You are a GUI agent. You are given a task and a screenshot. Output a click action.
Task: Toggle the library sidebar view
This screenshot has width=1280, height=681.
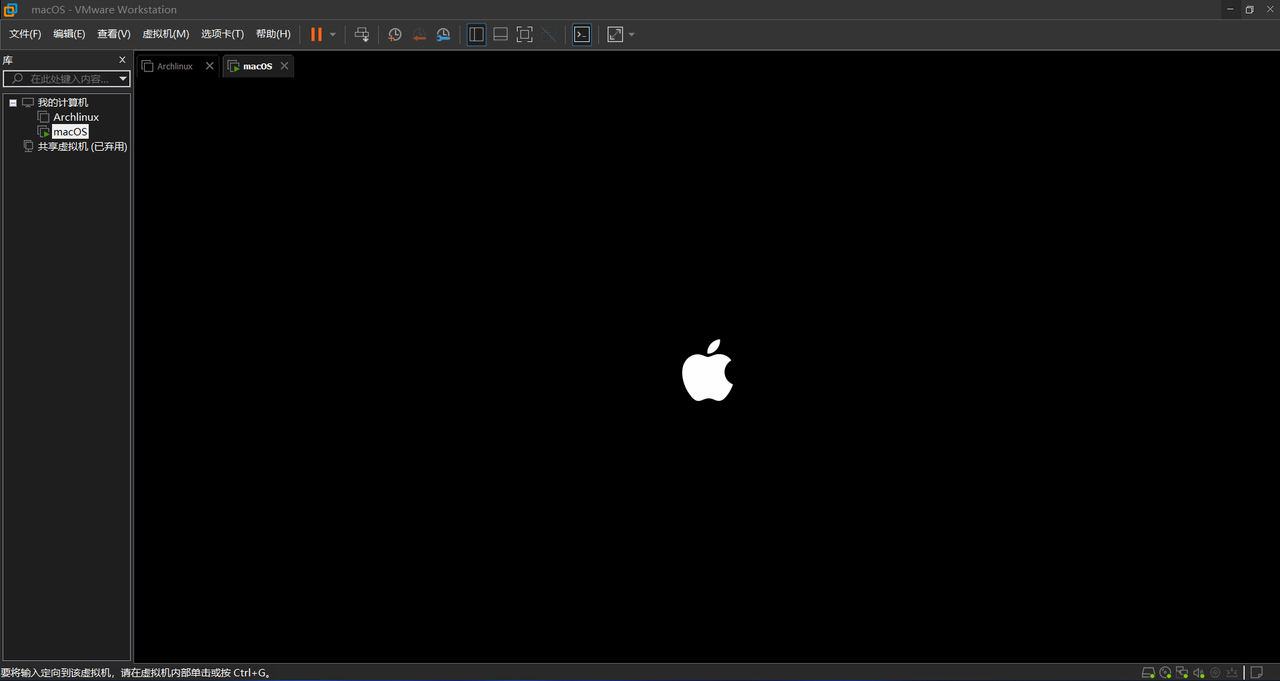pyautogui.click(x=476, y=34)
